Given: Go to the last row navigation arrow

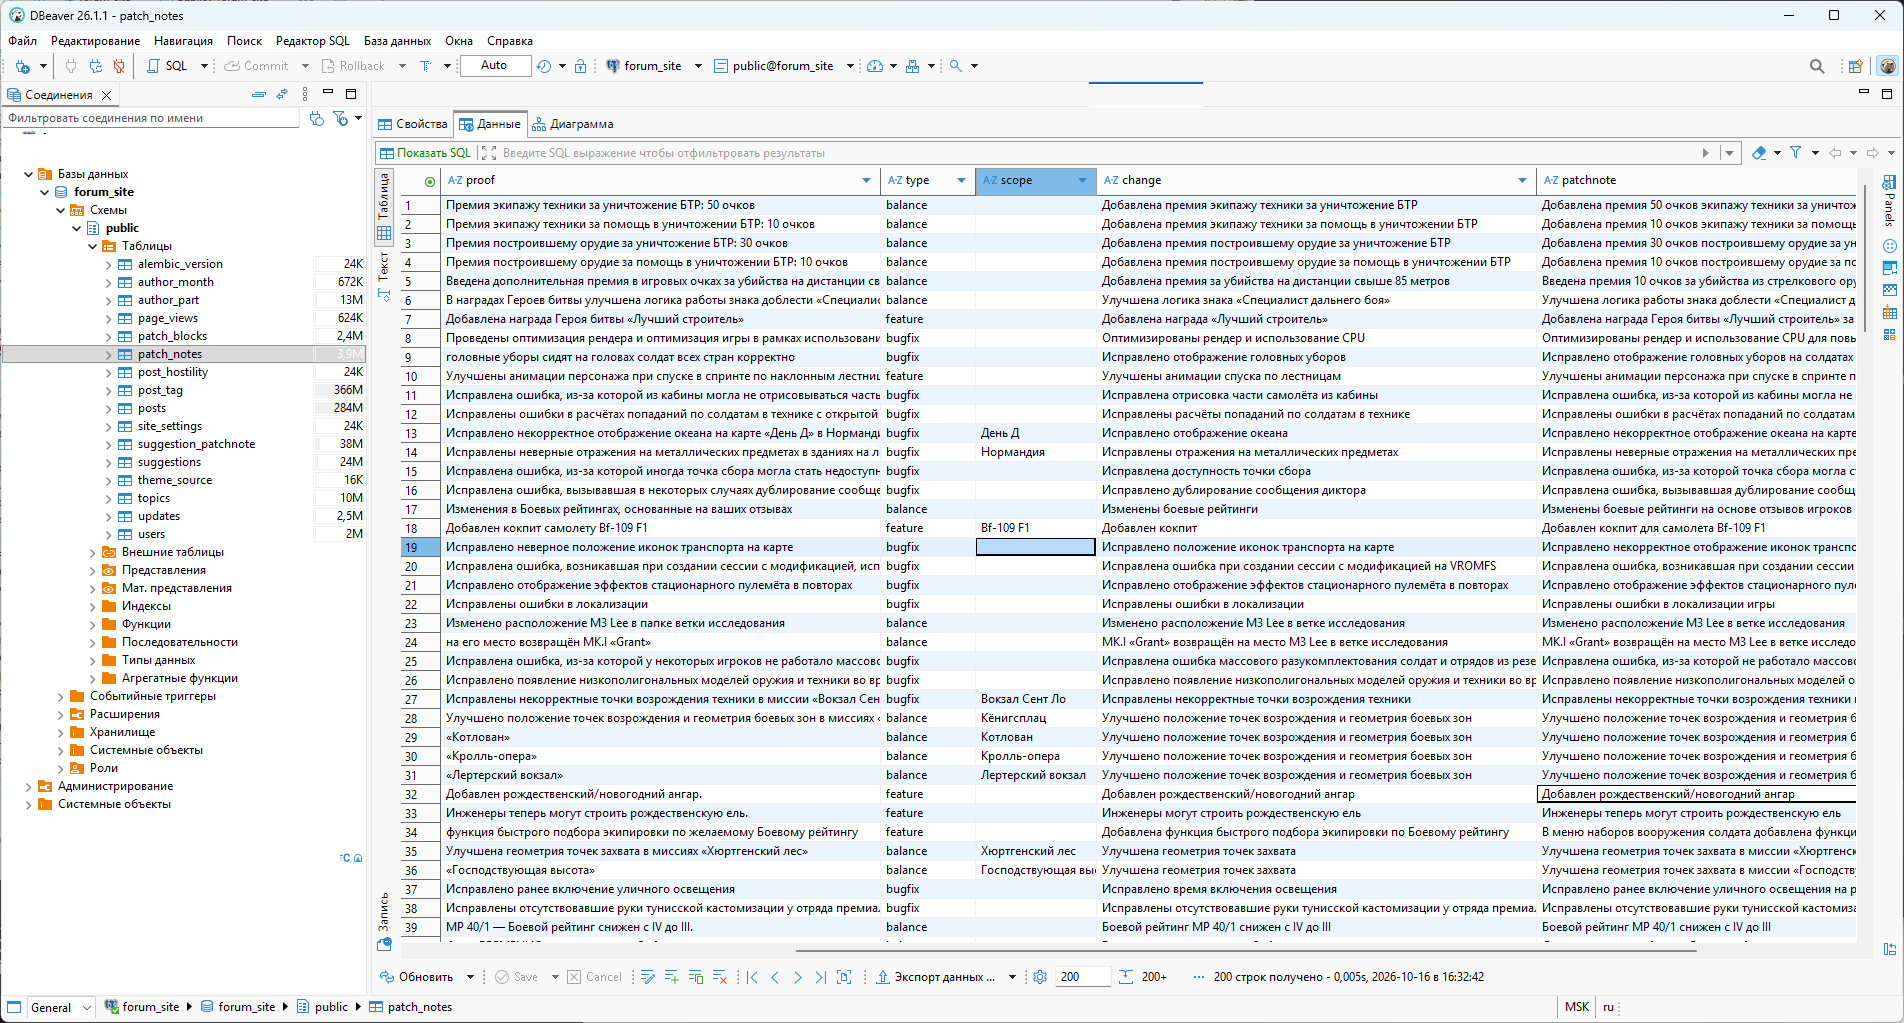Looking at the screenshot, I should 820,977.
